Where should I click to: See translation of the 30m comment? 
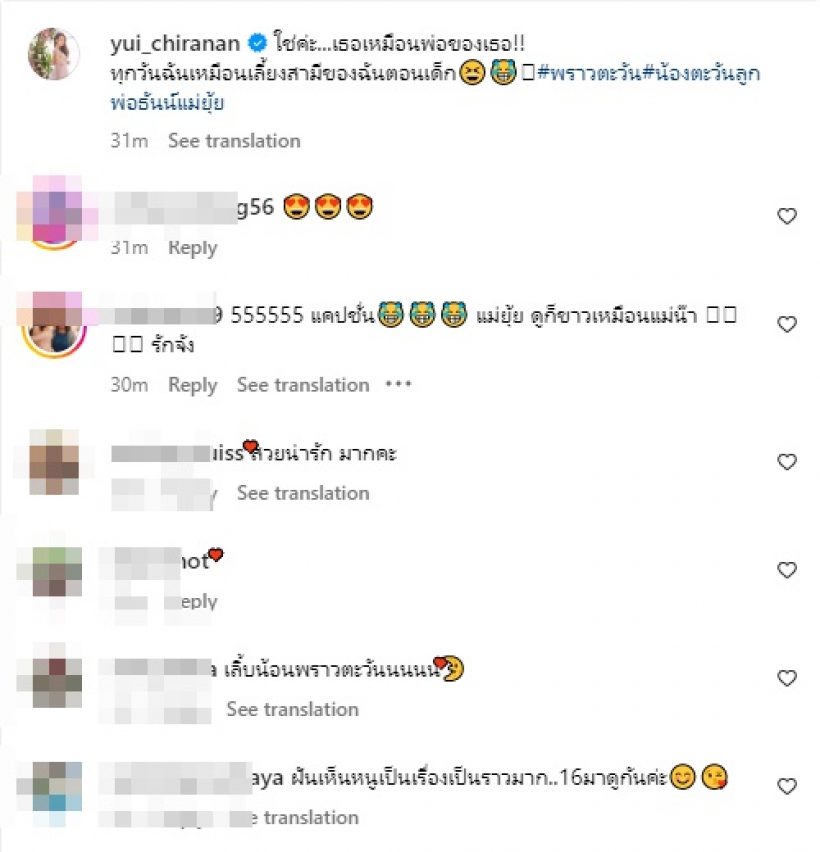[x=303, y=385]
